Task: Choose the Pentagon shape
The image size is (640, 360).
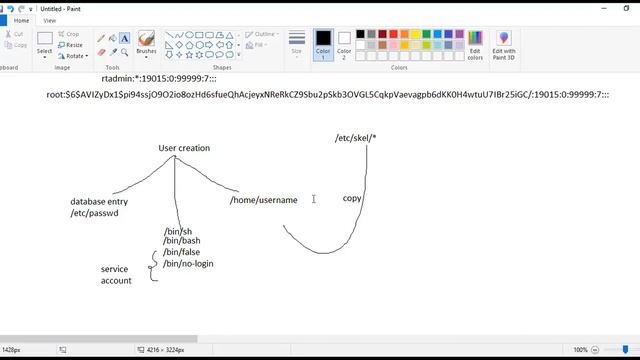Action: tap(189, 45)
